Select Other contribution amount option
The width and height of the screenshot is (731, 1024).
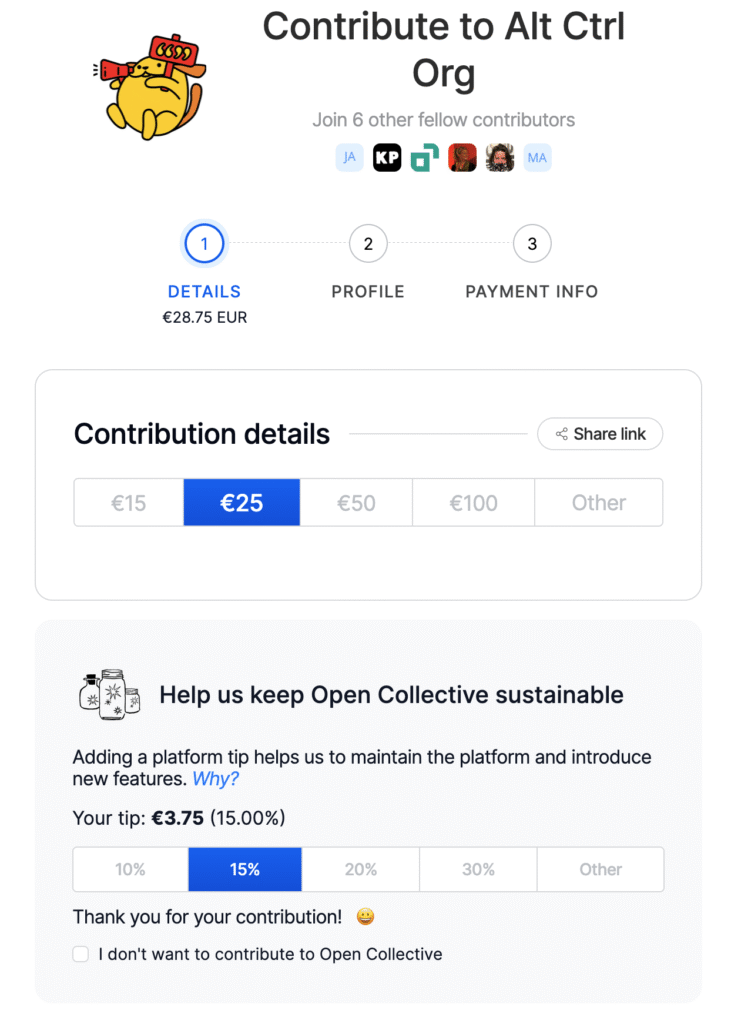(x=598, y=502)
